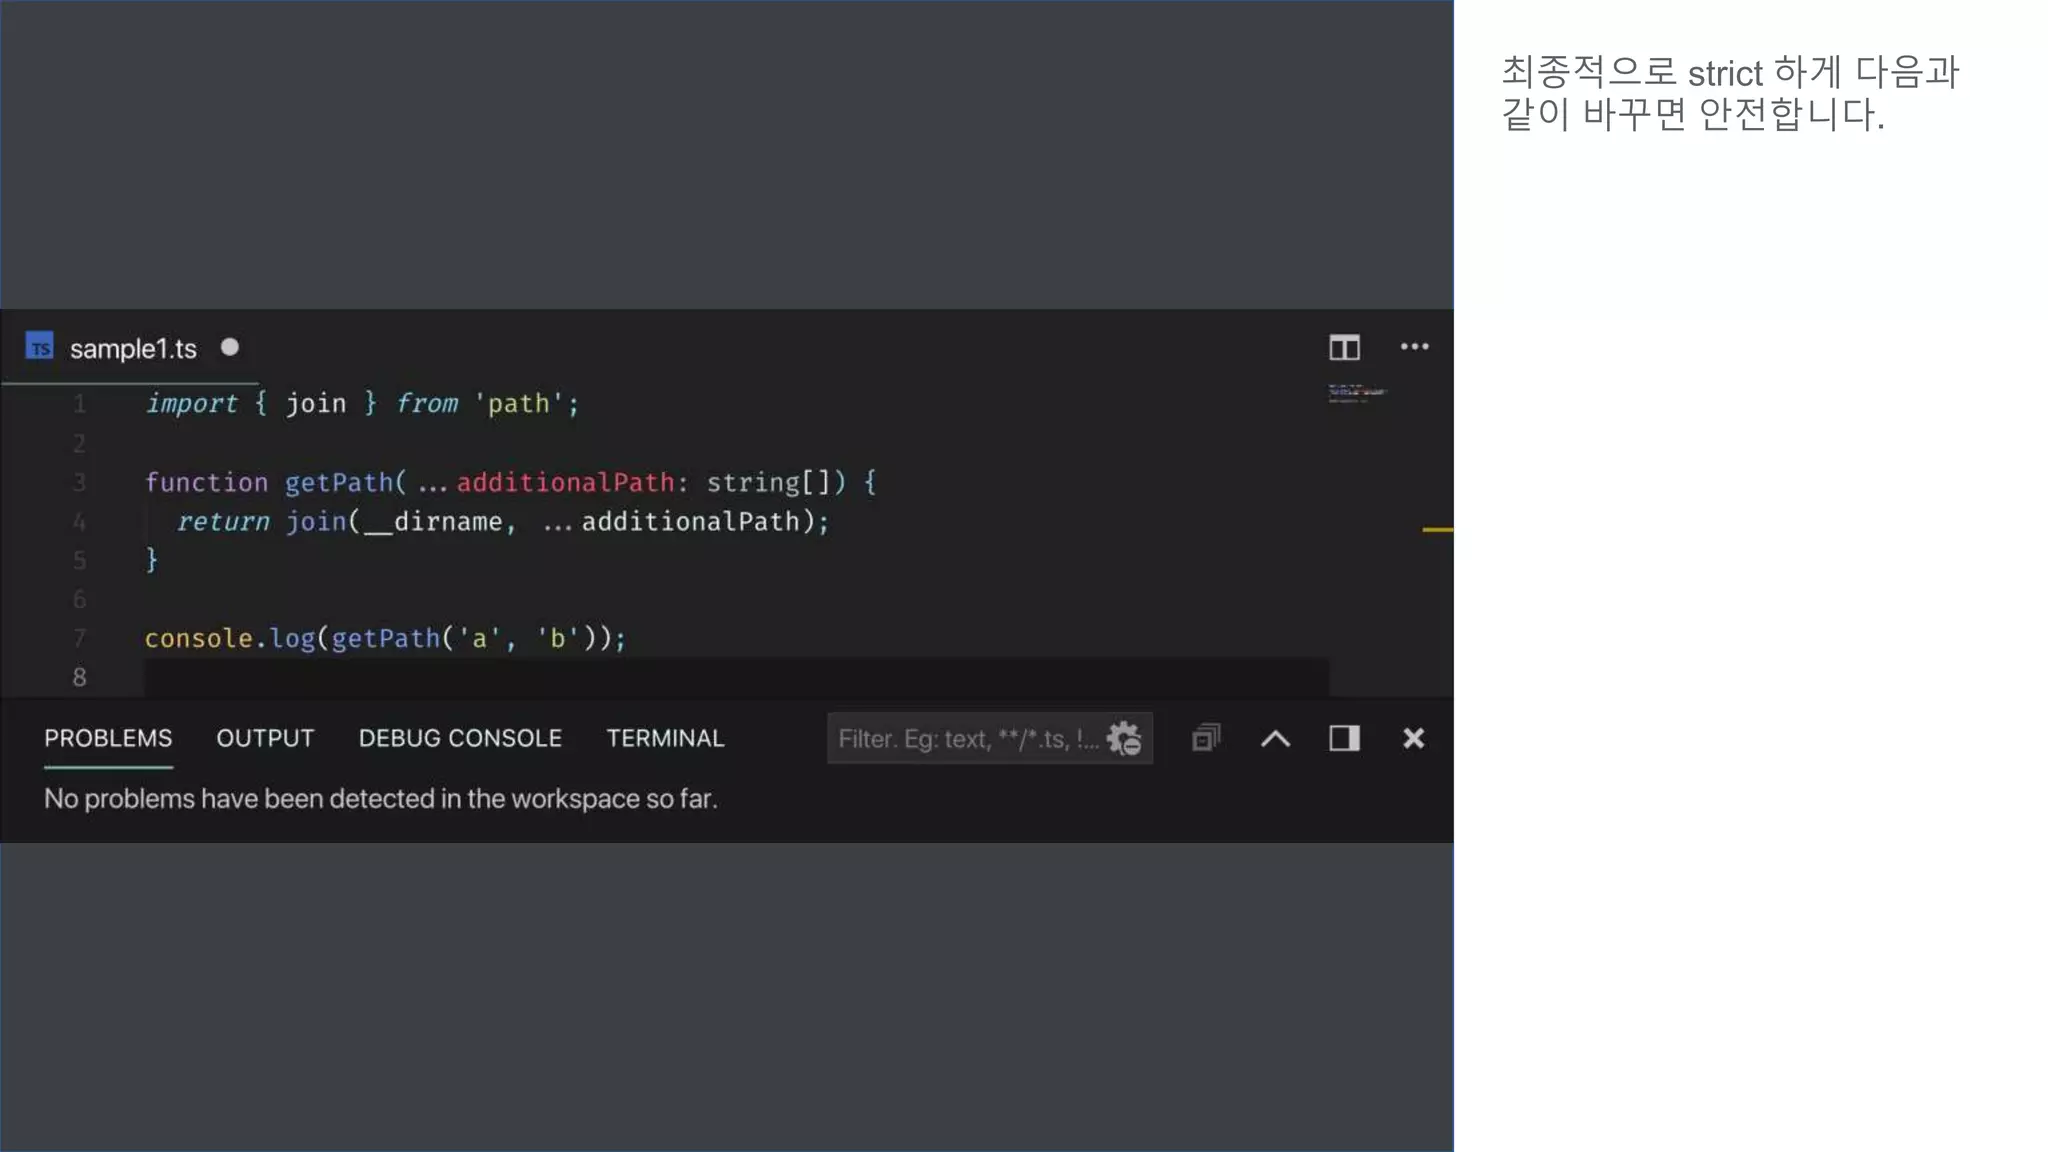Click the yellow marker on the overview ruler
This screenshot has height=1152, width=2048.
click(x=1437, y=529)
